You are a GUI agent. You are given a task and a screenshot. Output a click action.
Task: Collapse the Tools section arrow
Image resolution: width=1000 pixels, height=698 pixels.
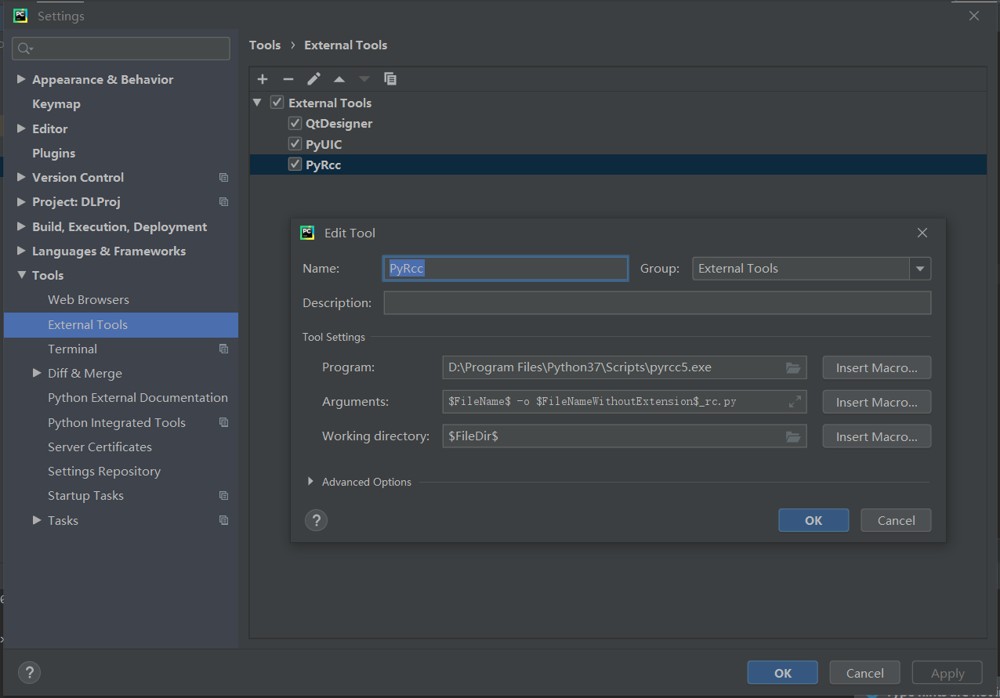pyautogui.click(x=21, y=275)
